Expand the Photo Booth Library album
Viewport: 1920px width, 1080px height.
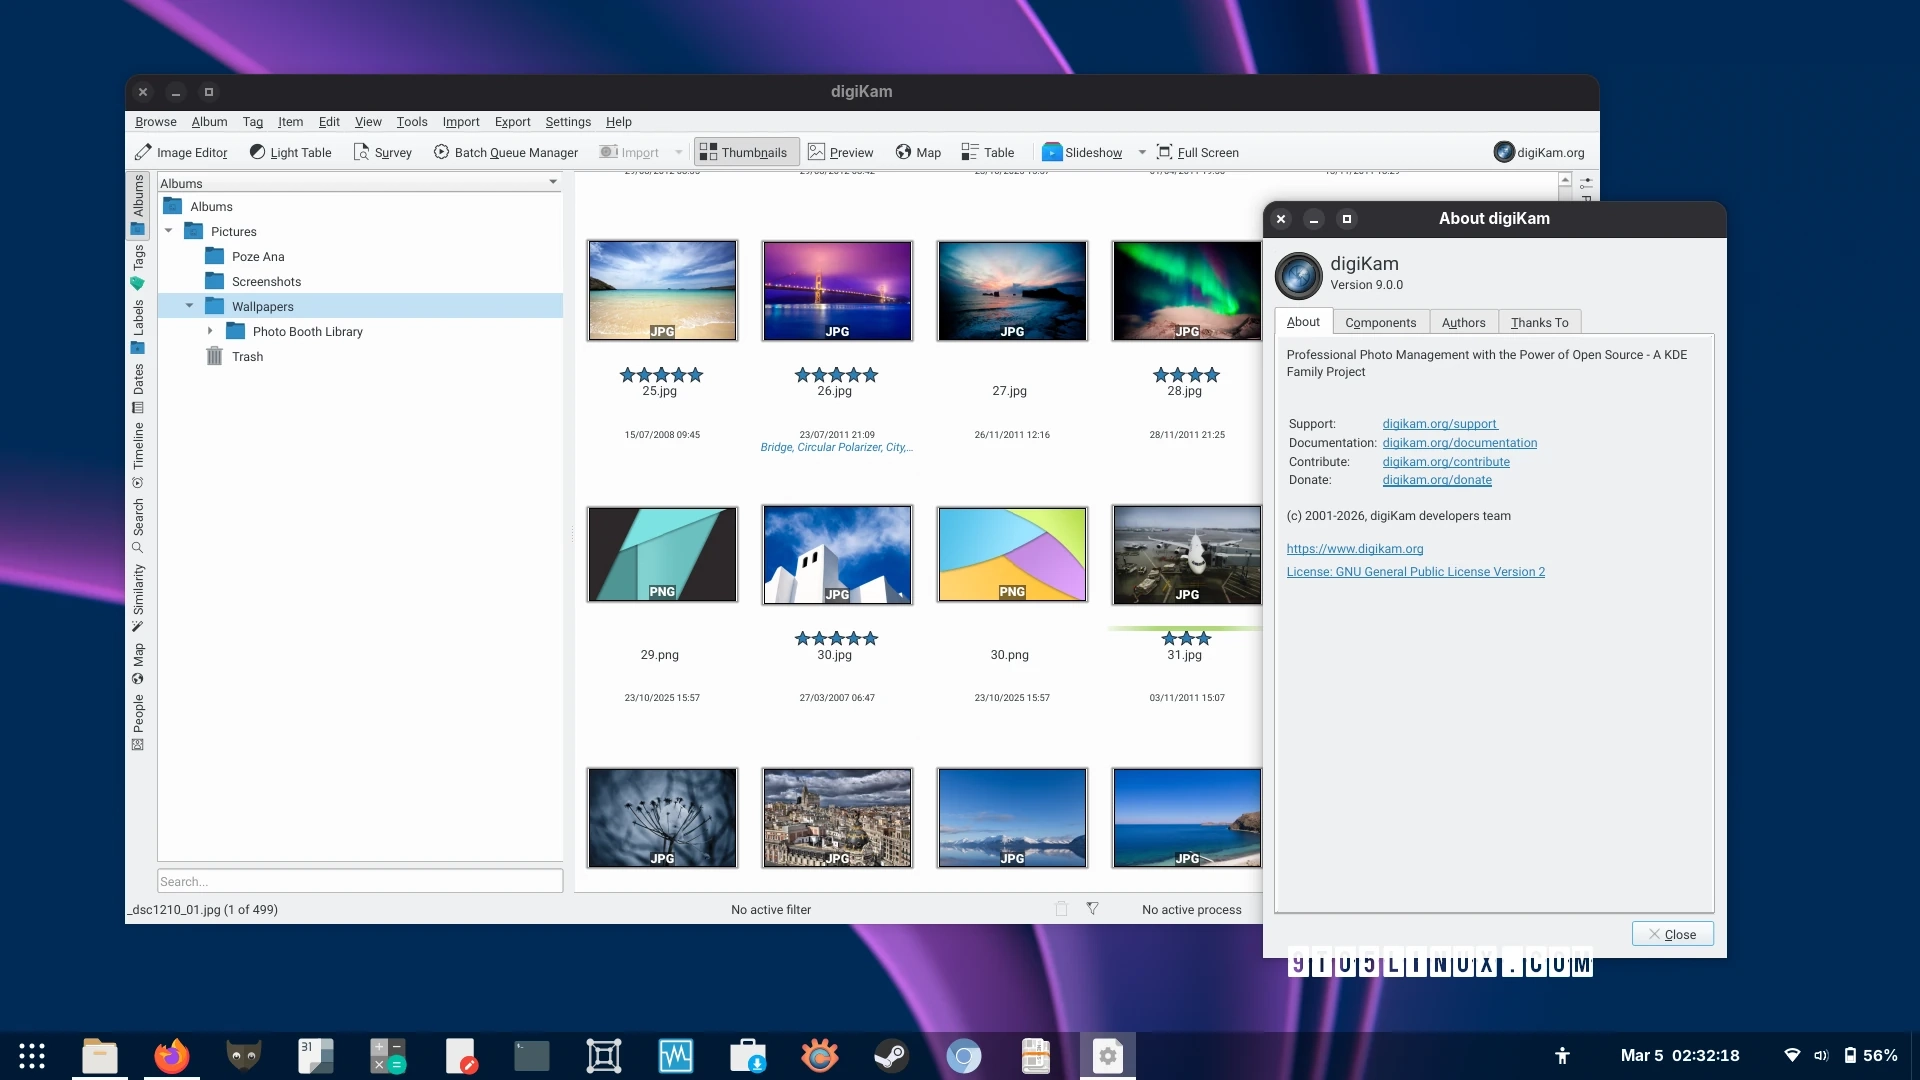tap(210, 331)
